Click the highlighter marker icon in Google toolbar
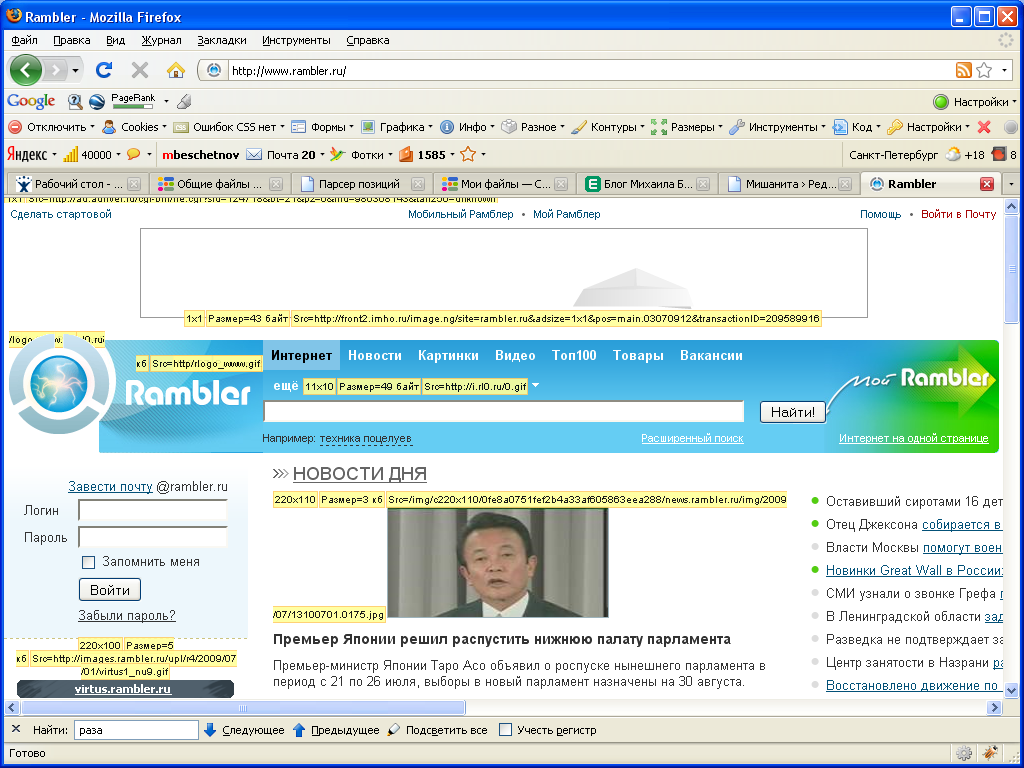 coord(184,101)
